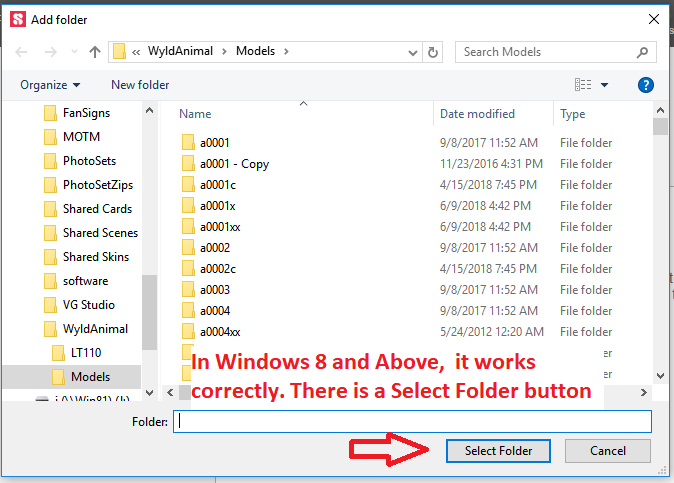Image resolution: width=674 pixels, height=483 pixels.
Task: Open the recent locations dropdown arrow
Action: pyautogui.click(x=73, y=52)
